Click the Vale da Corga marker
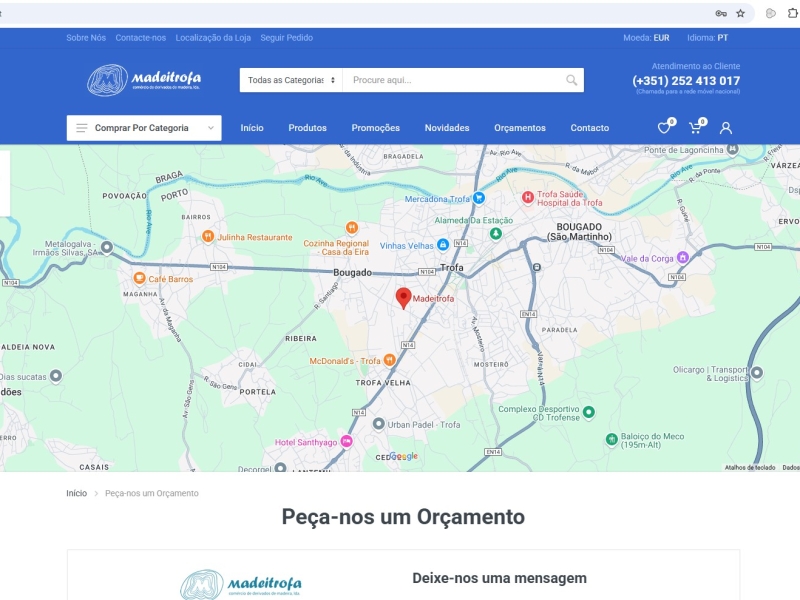Viewport: 800px width, 600px height. 683,257
